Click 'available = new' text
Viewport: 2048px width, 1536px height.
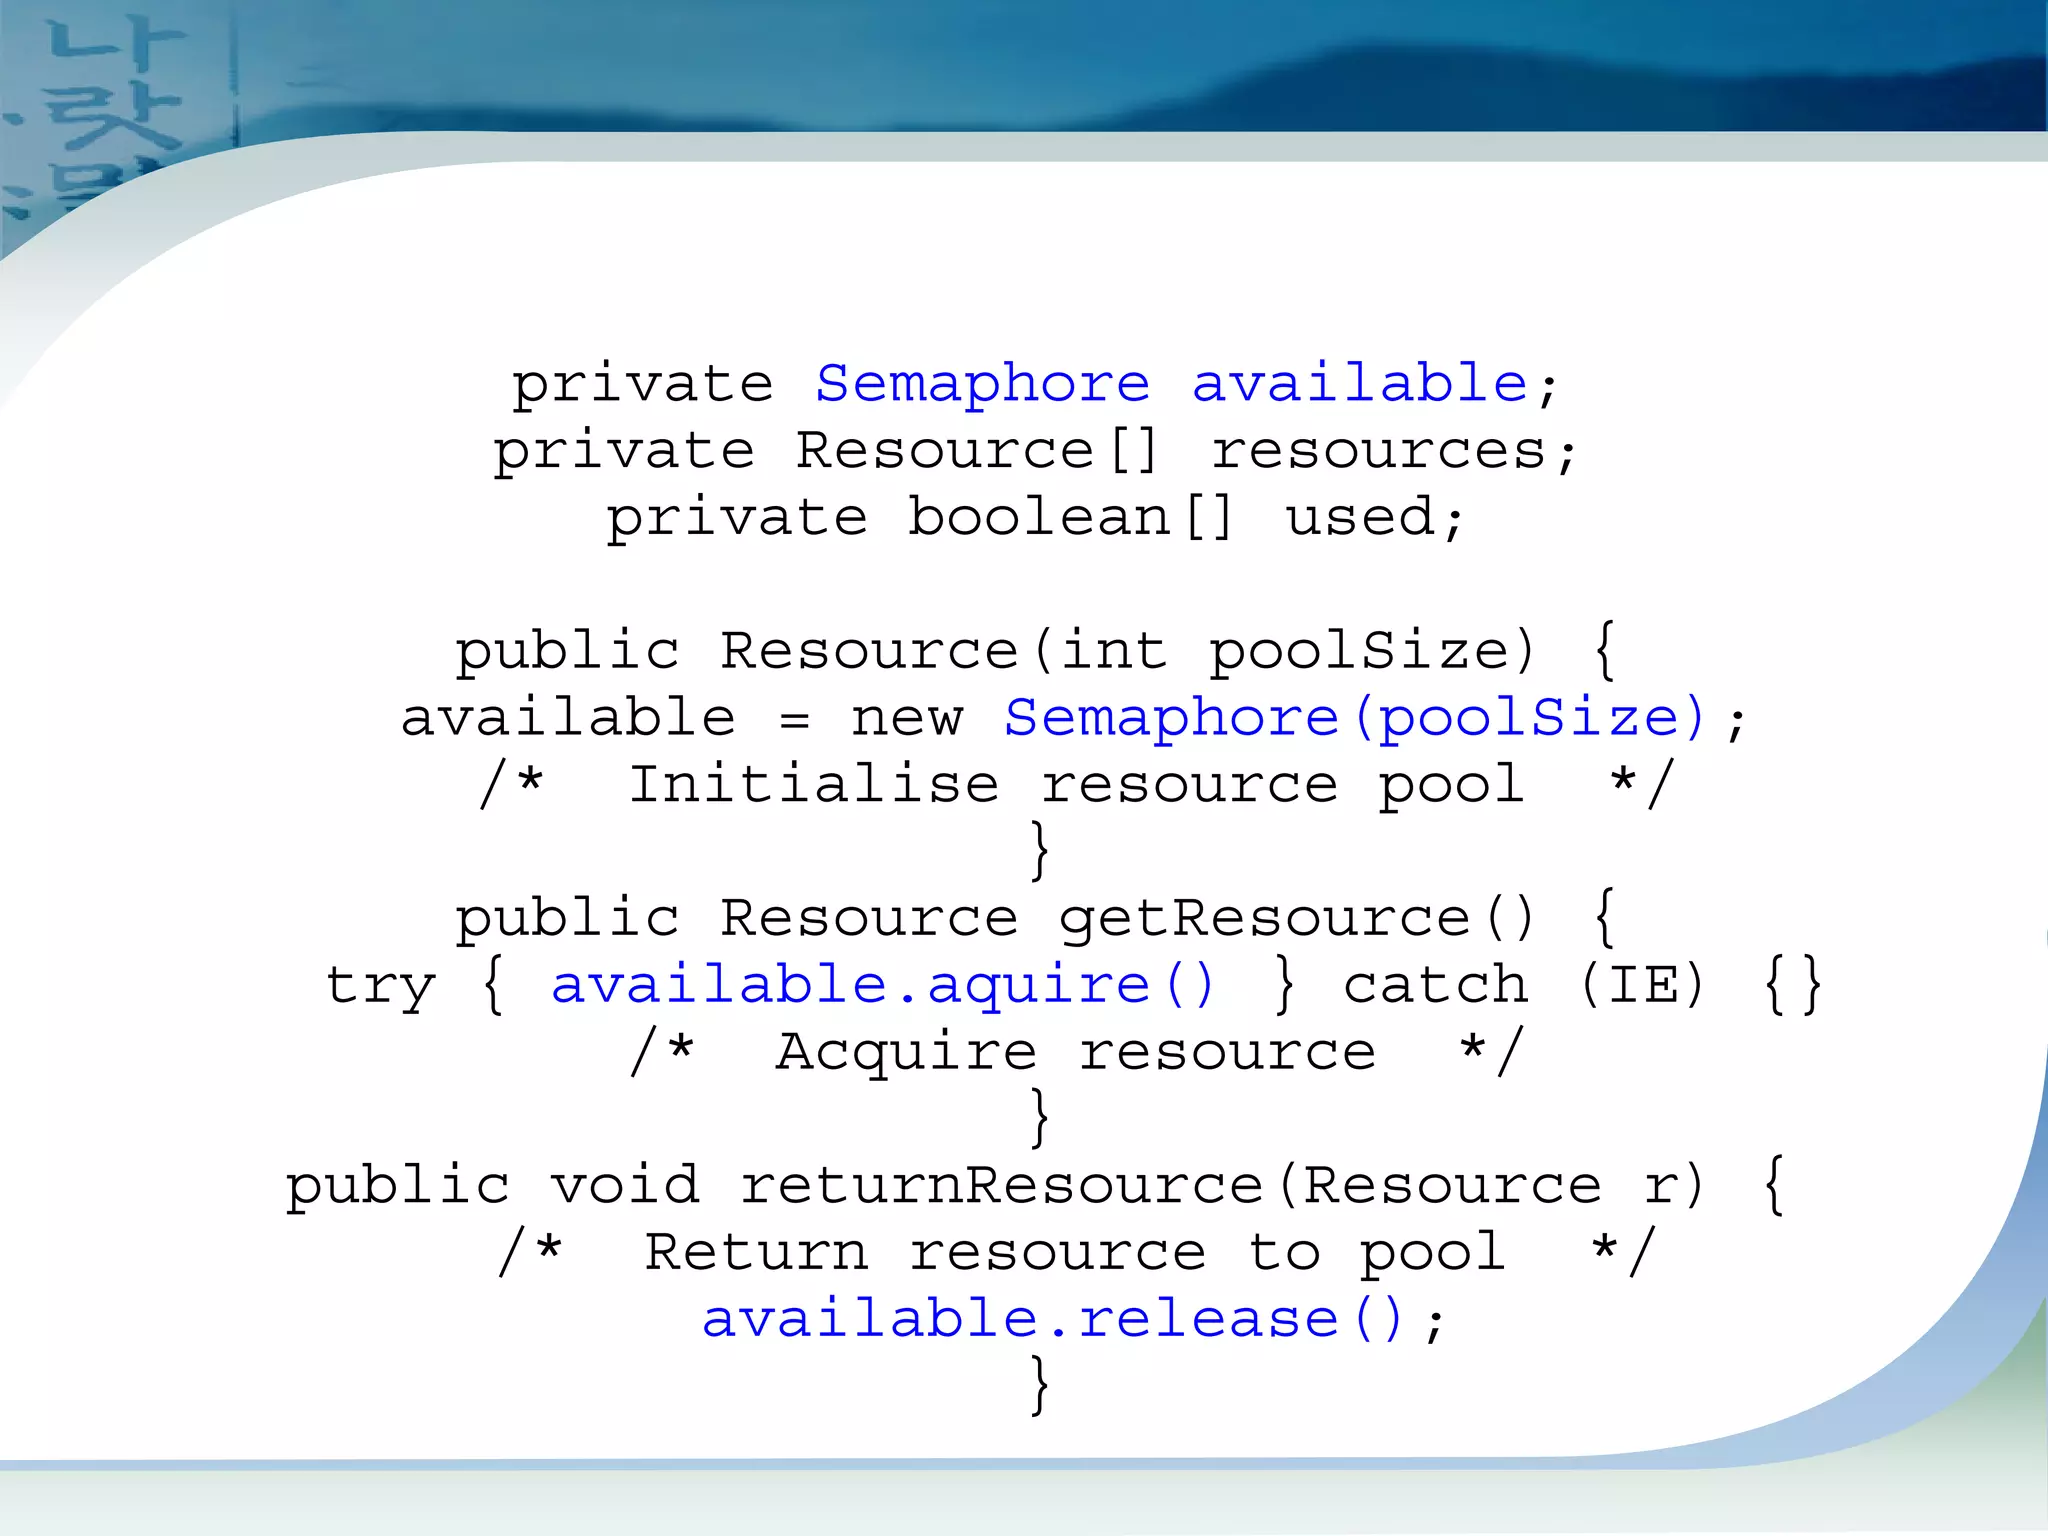point(683,718)
